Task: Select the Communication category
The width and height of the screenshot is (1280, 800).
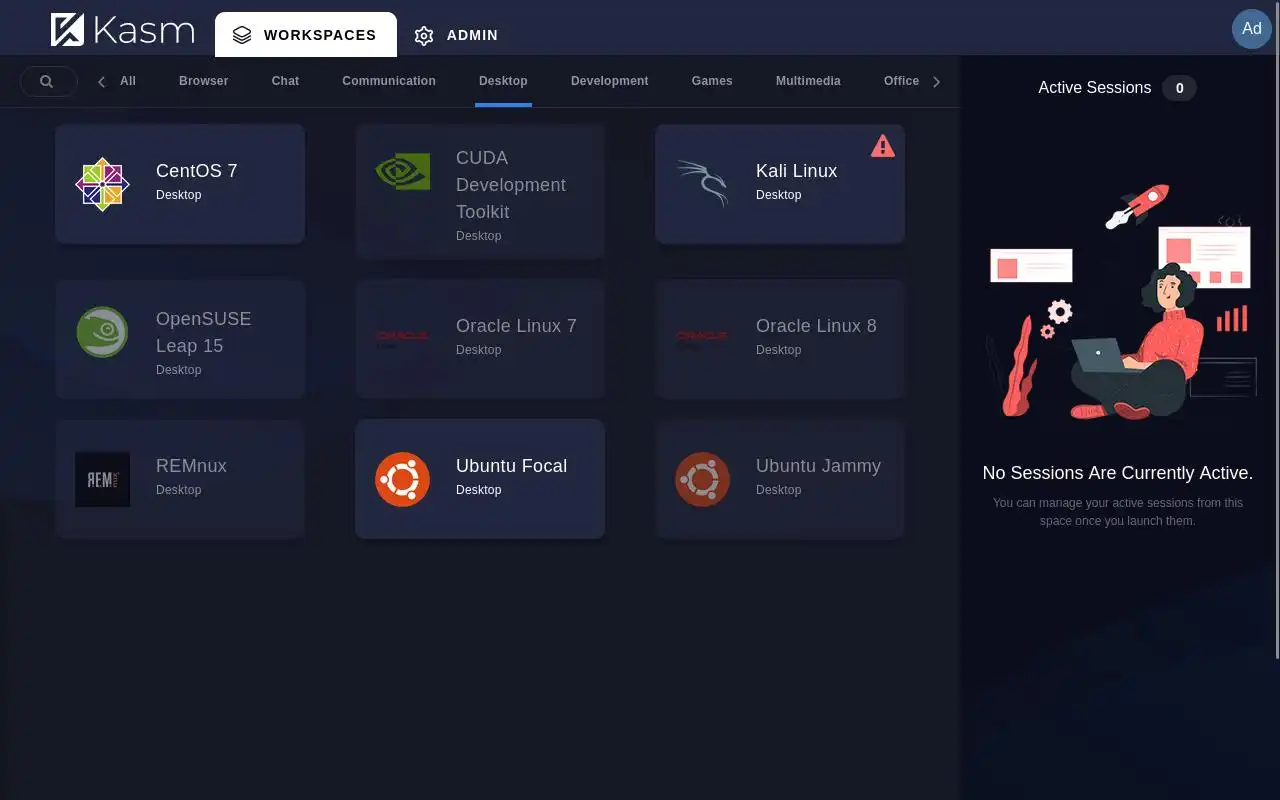Action: [389, 81]
